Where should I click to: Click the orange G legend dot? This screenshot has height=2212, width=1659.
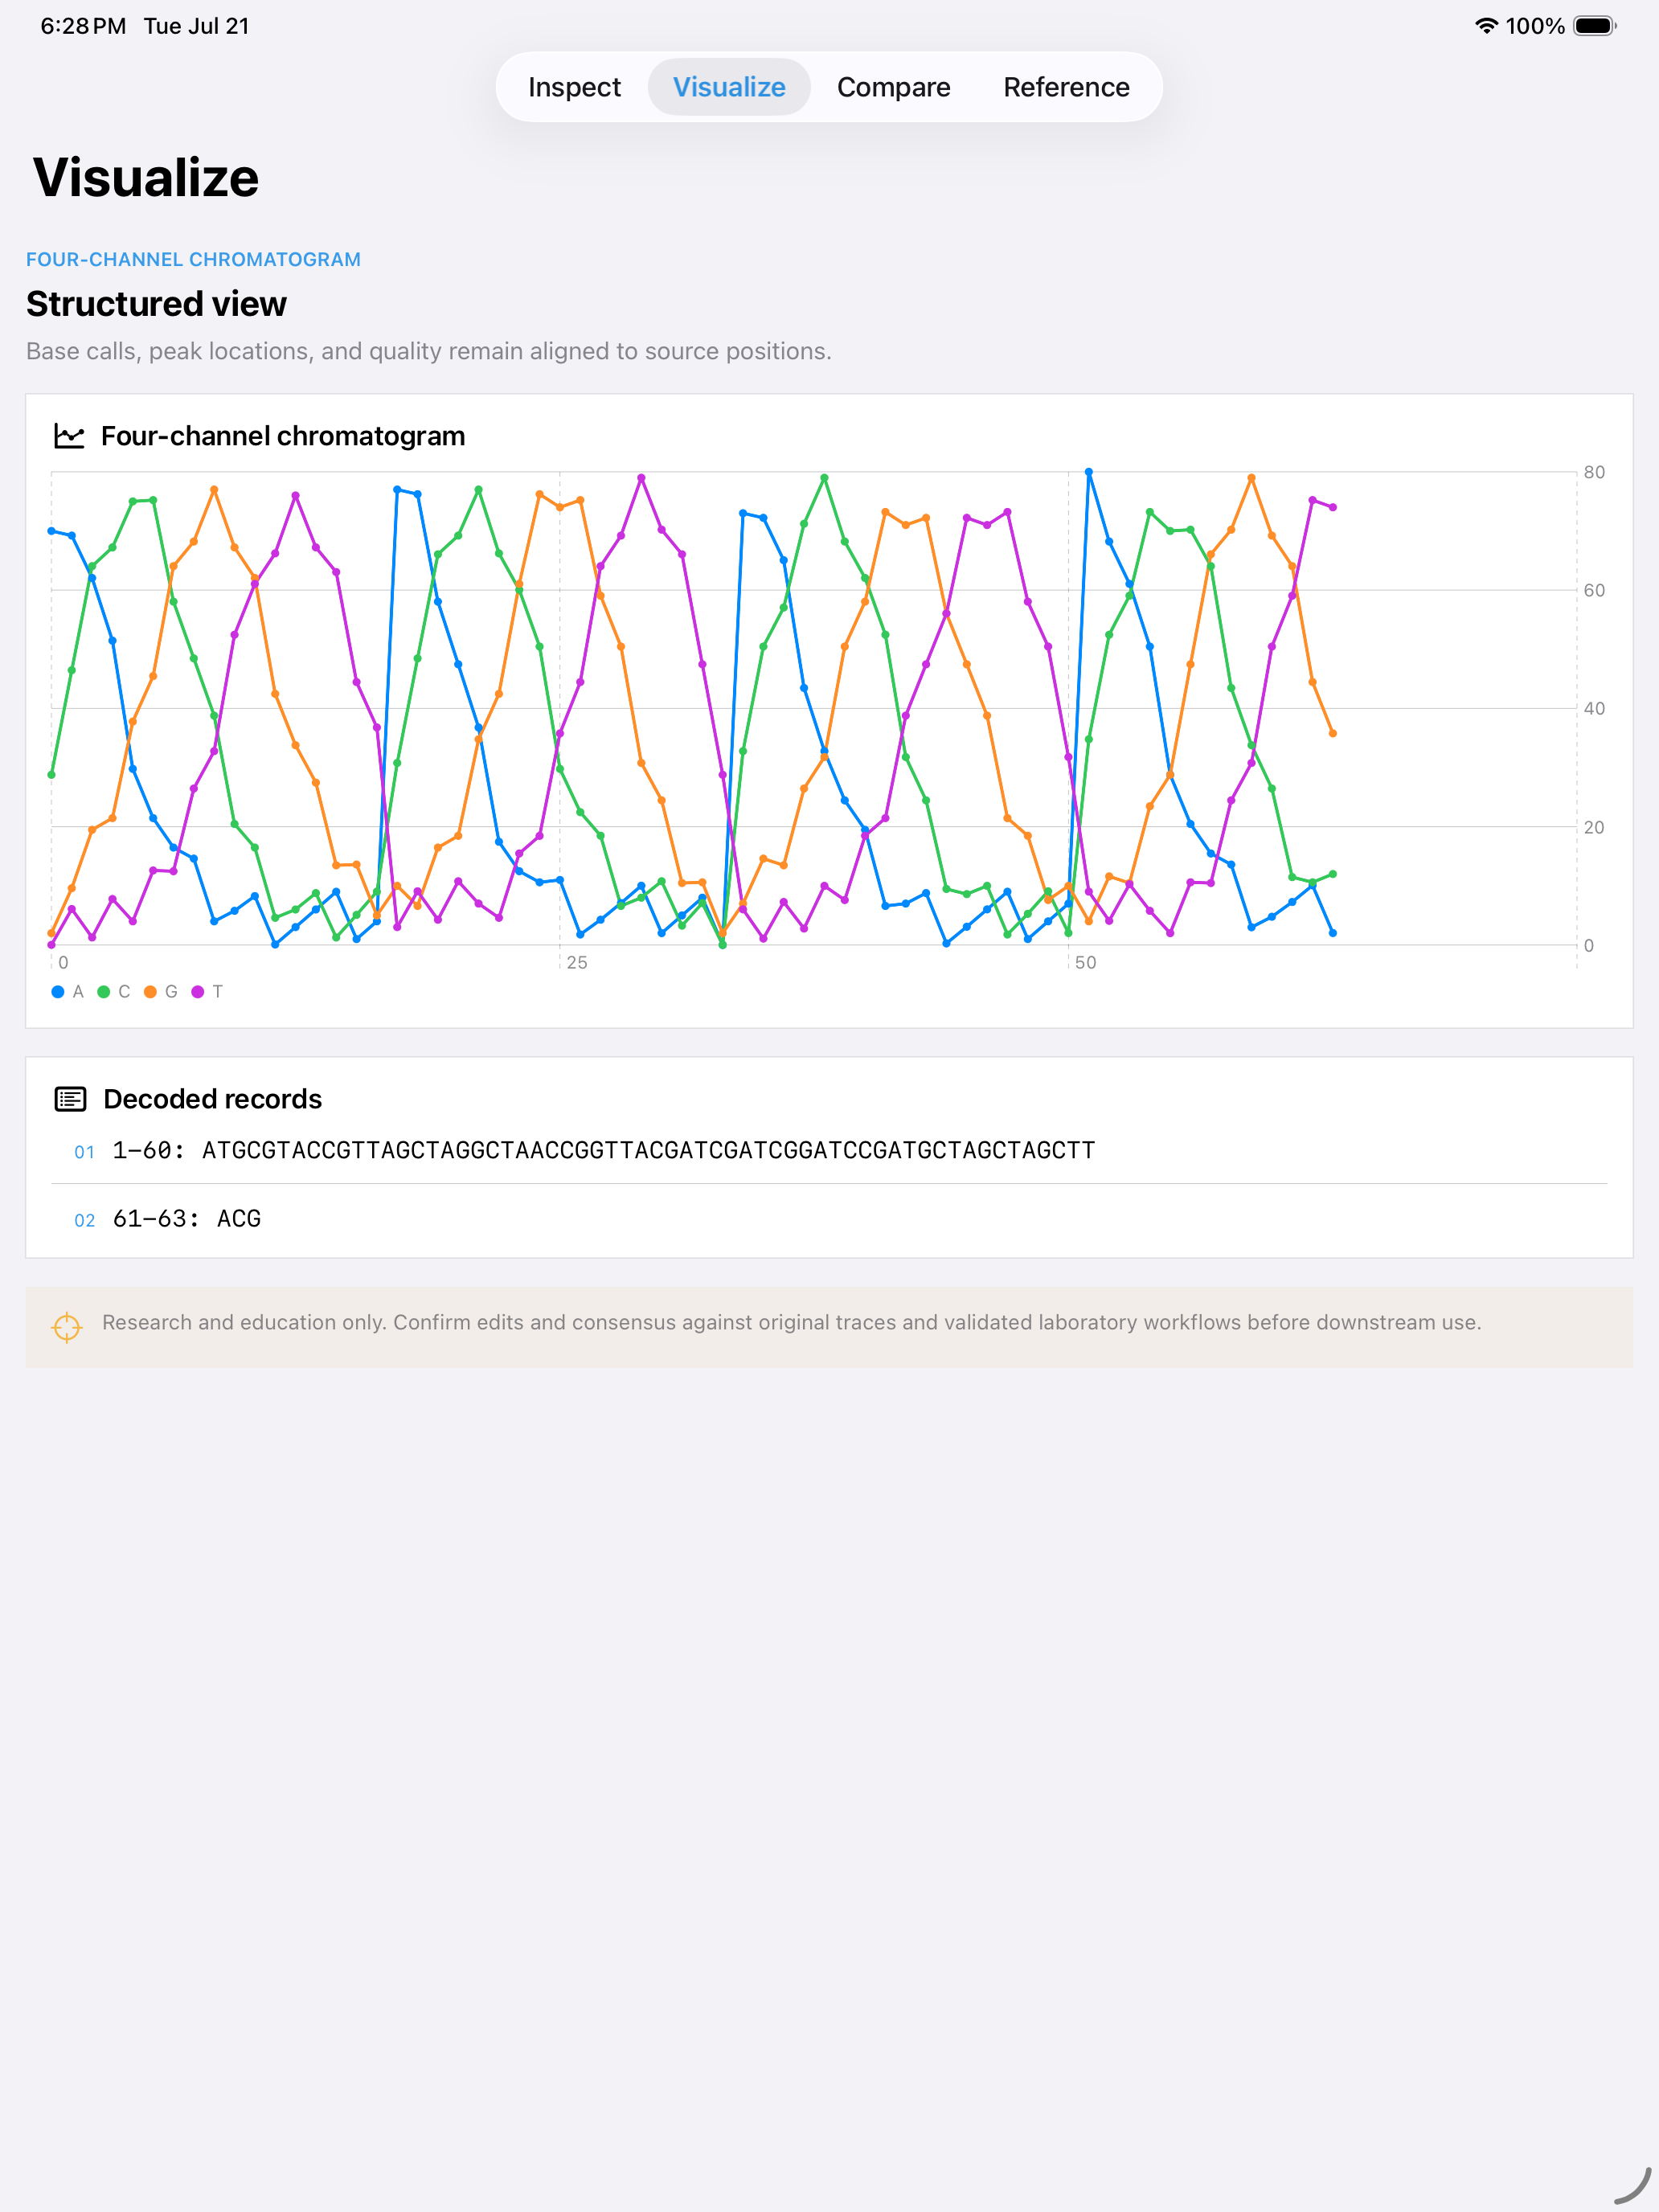pyautogui.click(x=150, y=992)
